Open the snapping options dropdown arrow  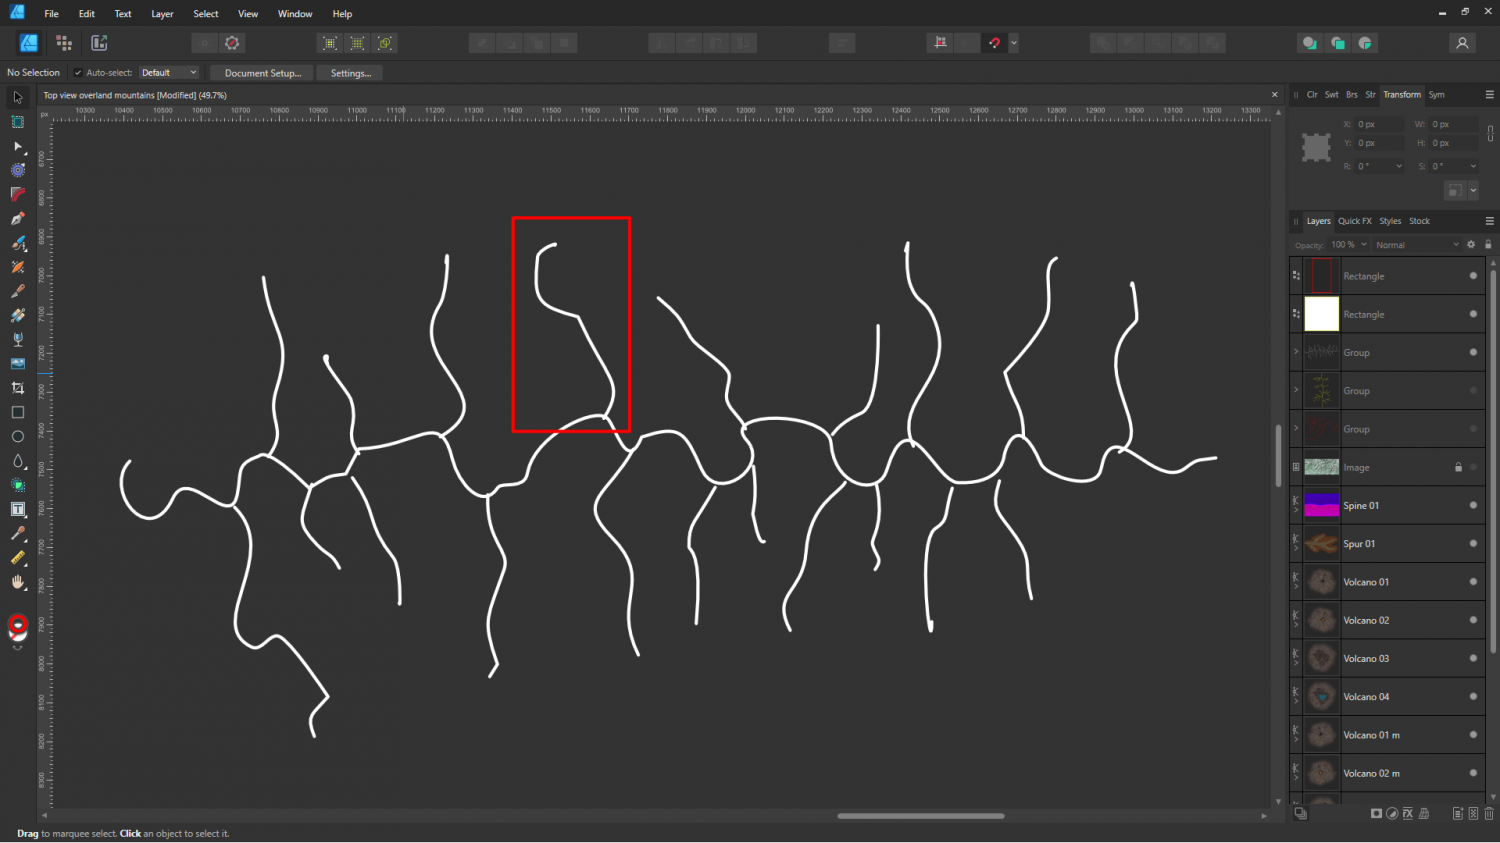click(x=1014, y=43)
